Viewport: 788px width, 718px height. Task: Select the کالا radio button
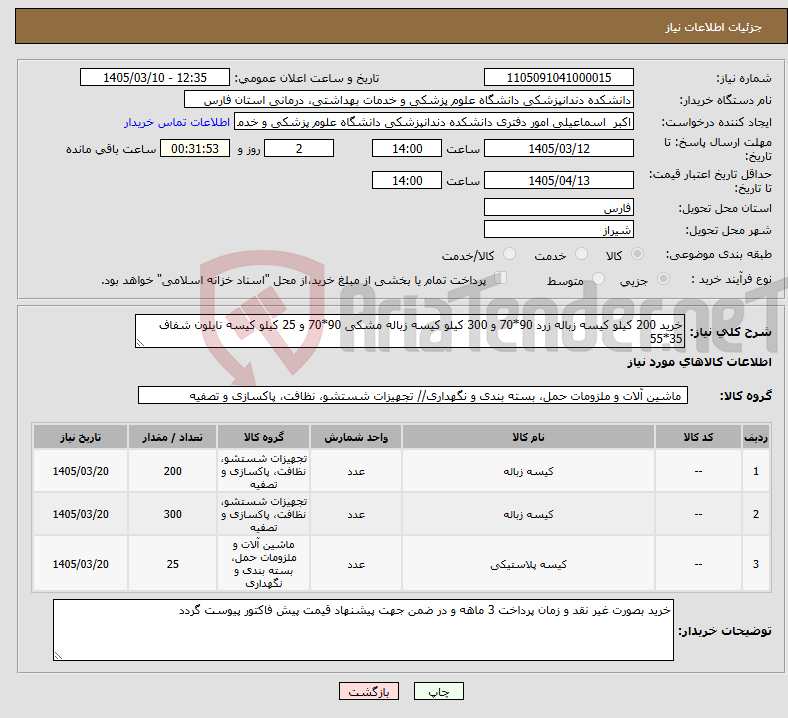pyautogui.click(x=637, y=254)
